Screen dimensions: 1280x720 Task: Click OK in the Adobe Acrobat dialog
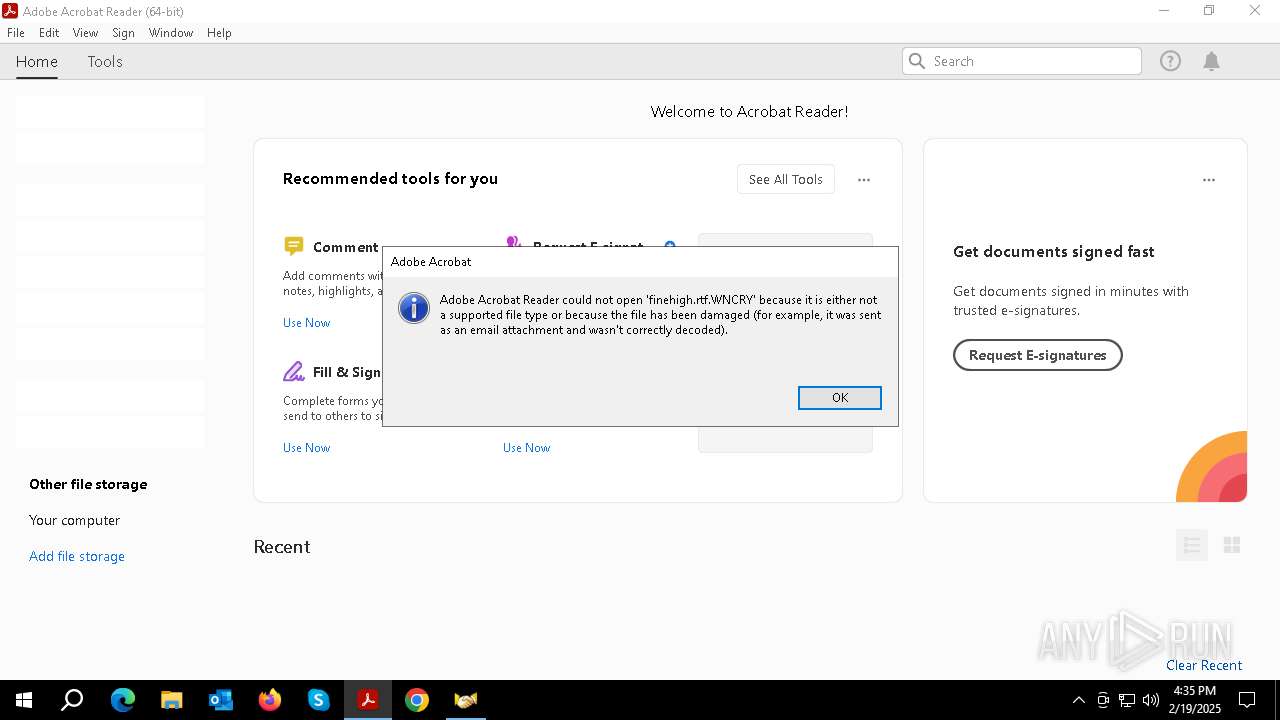[839, 398]
